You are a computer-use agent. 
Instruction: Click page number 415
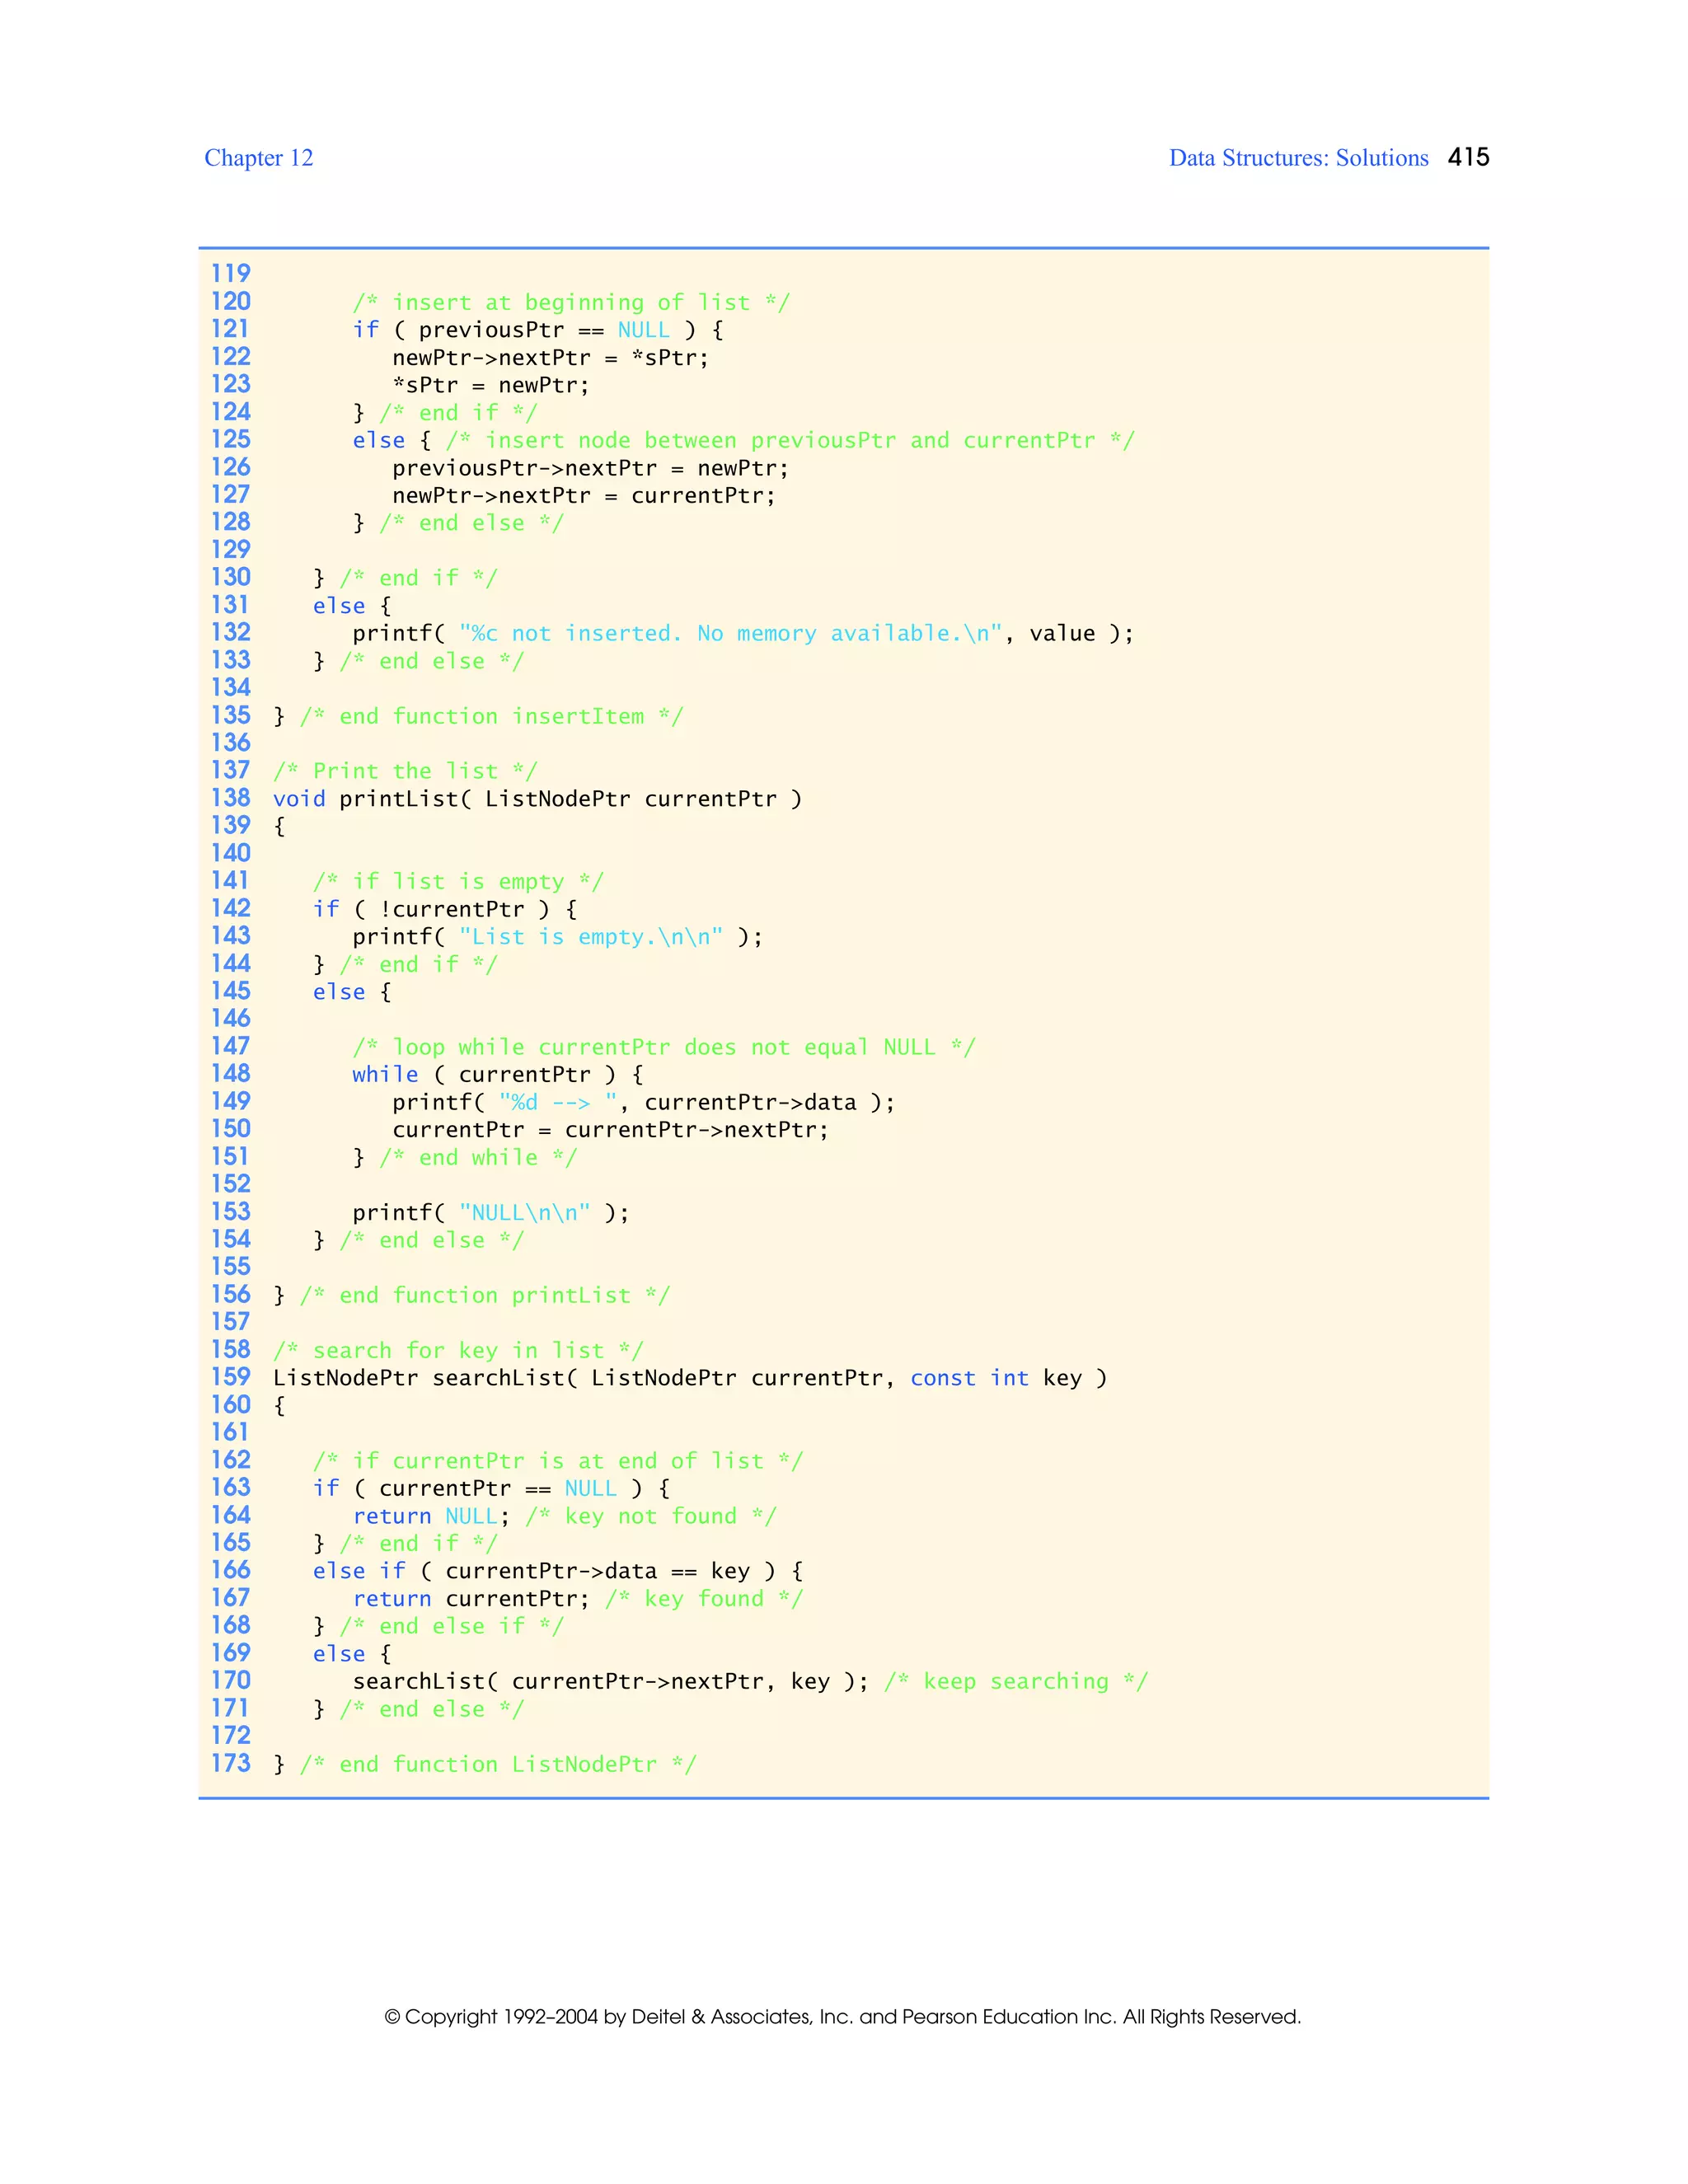(x=1468, y=157)
